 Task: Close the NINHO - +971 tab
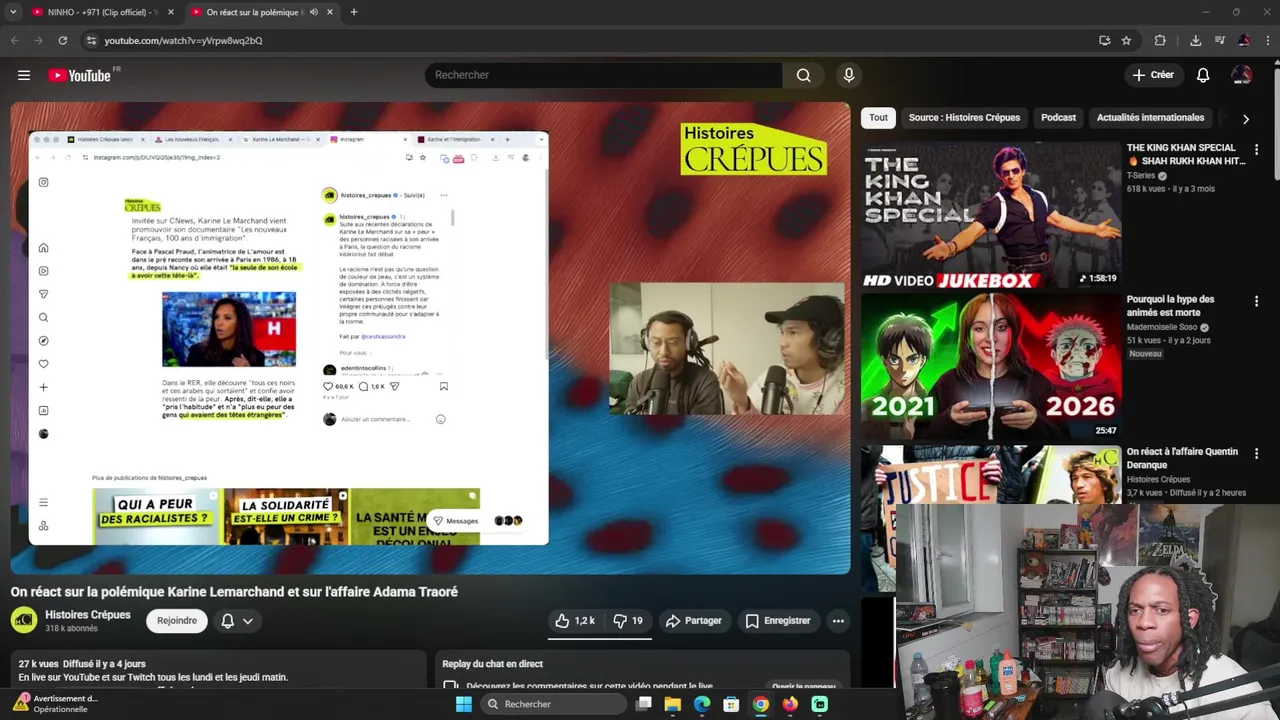[171, 12]
